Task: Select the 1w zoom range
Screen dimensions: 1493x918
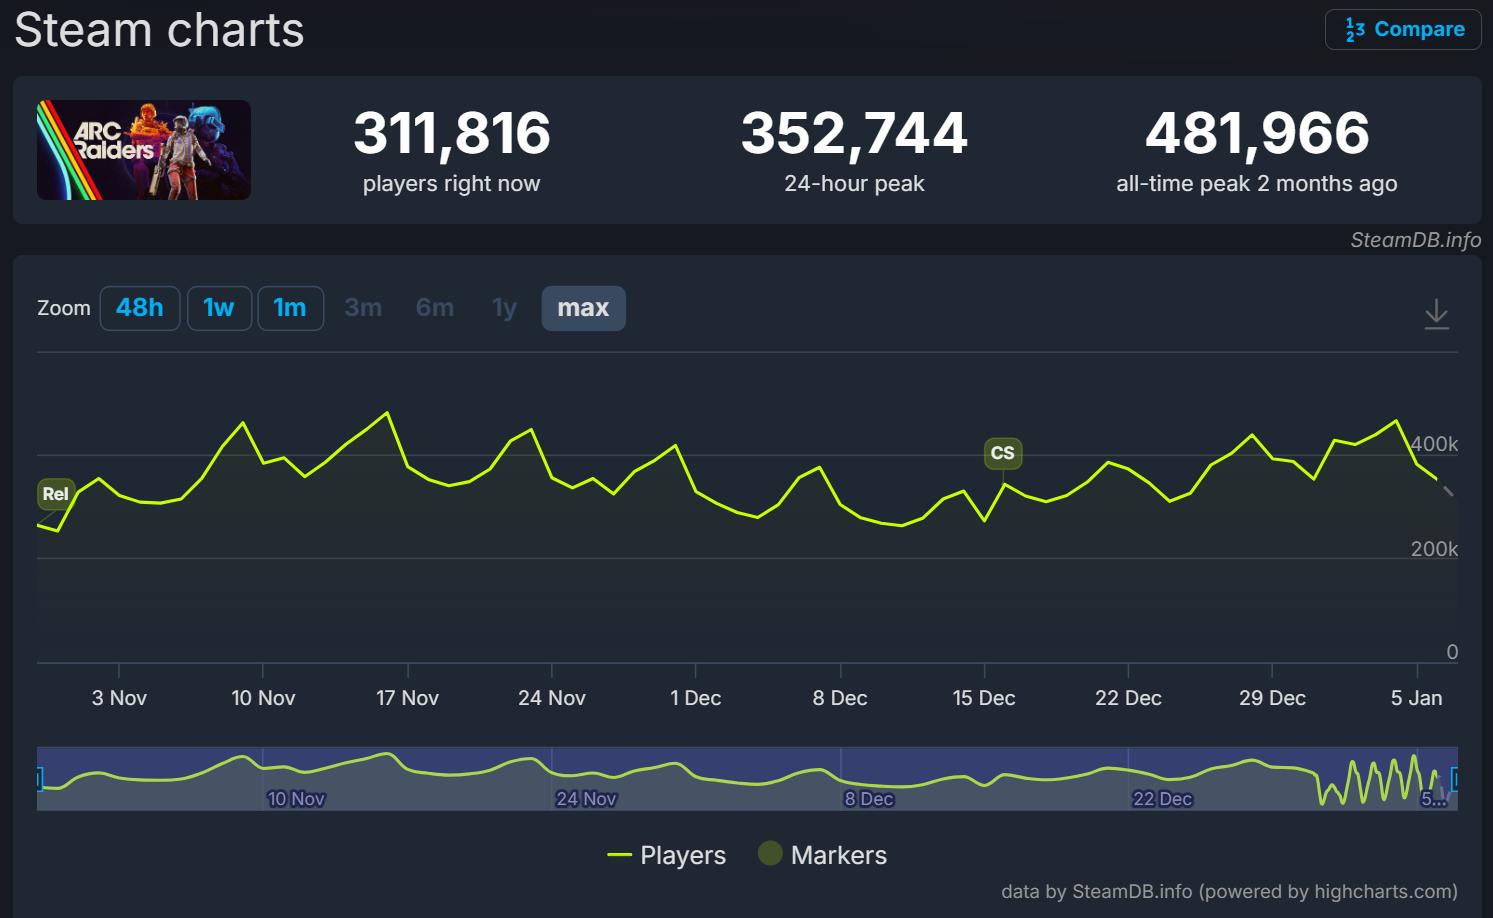Action: (219, 308)
